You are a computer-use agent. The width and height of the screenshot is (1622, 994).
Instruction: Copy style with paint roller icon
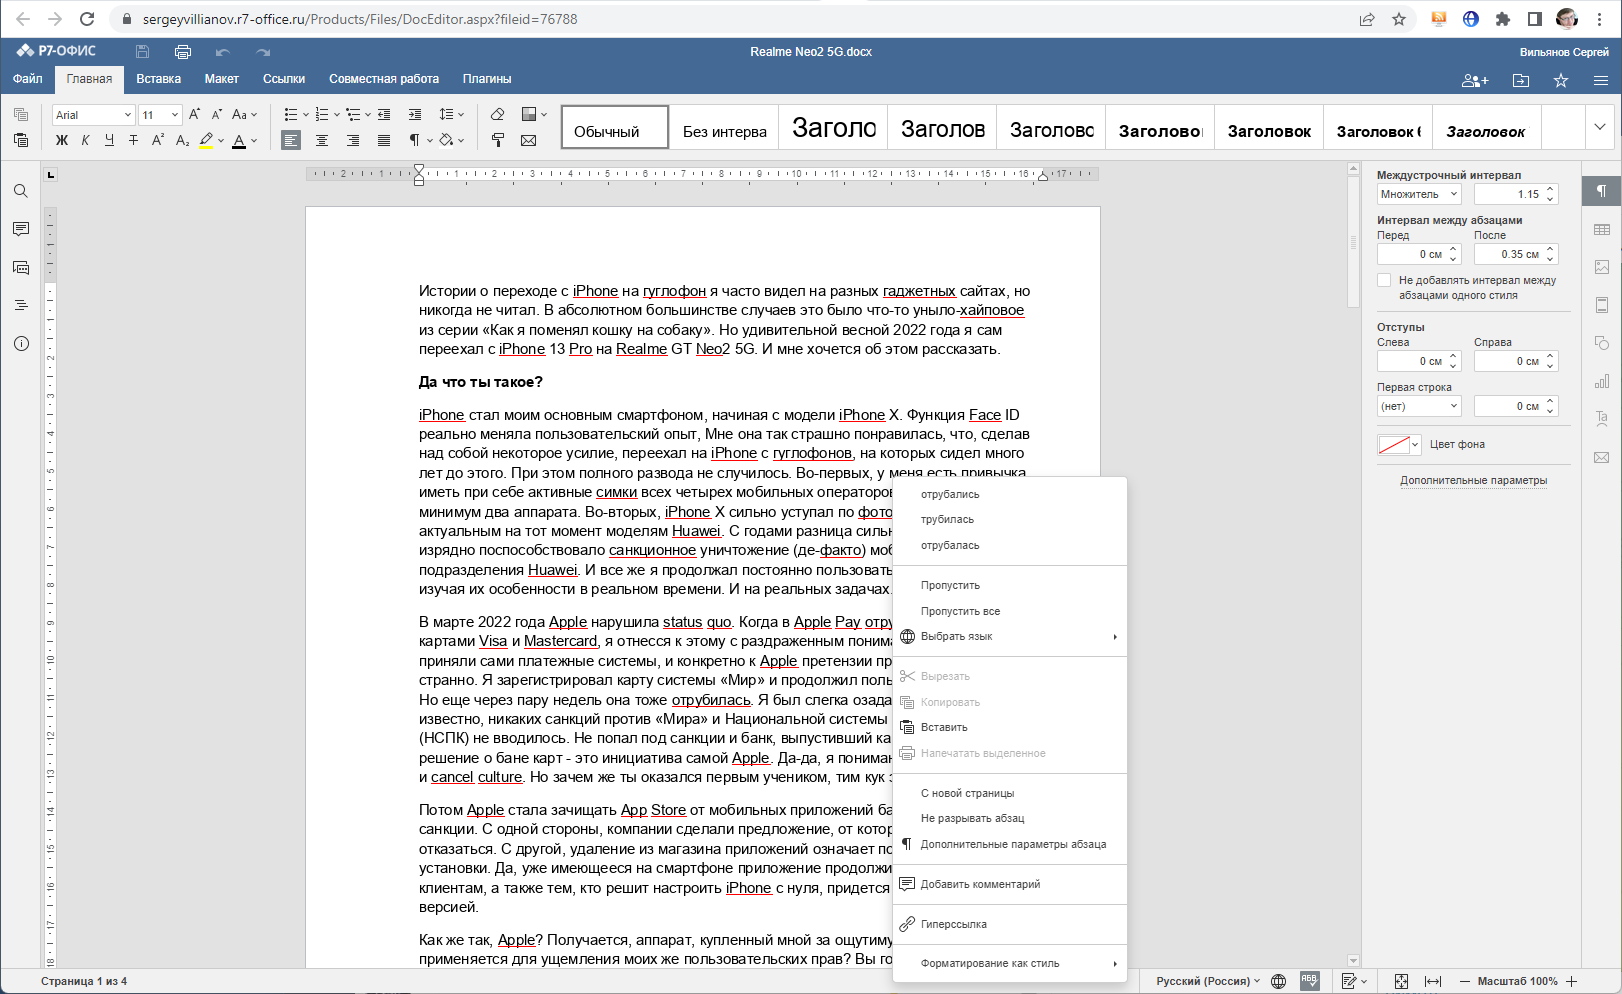click(x=498, y=141)
